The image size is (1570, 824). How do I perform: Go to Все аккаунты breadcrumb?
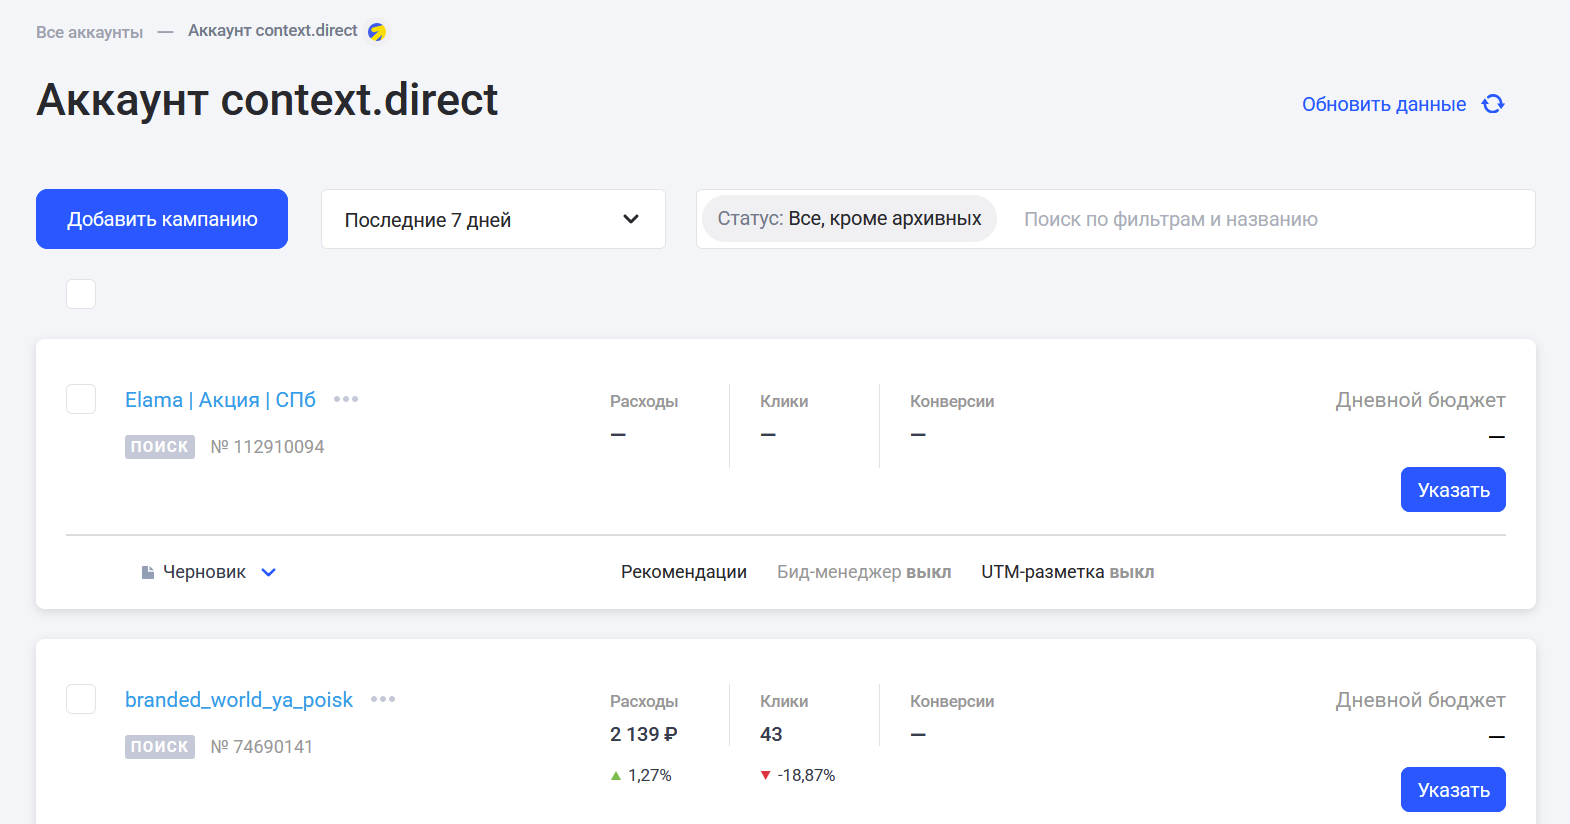pos(89,32)
